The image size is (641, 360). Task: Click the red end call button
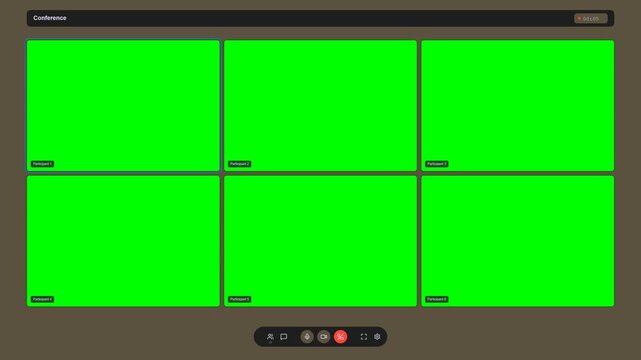pos(341,337)
